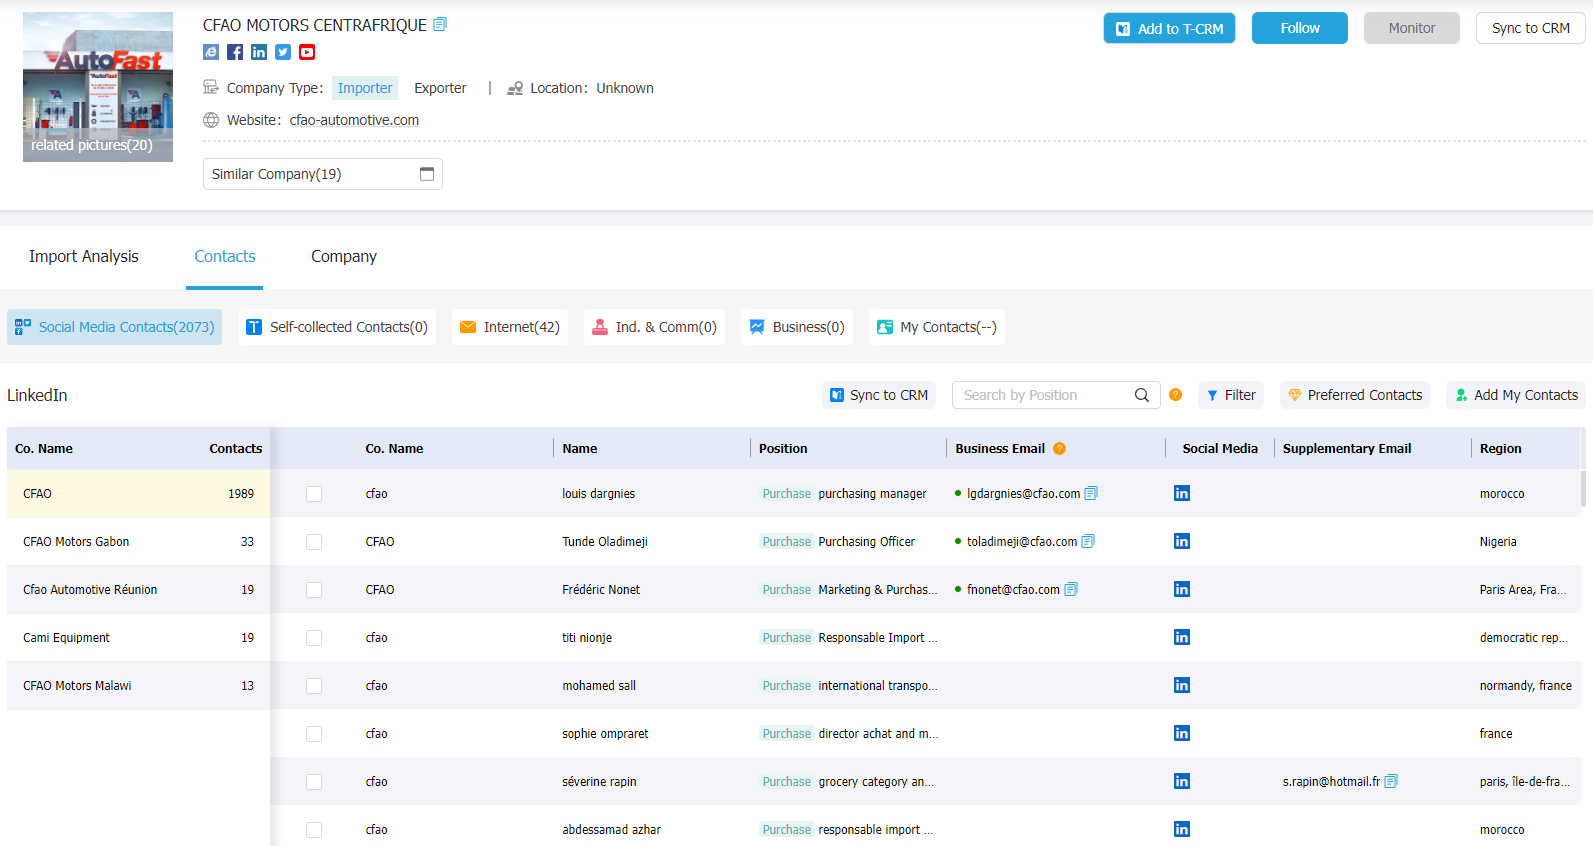The width and height of the screenshot is (1593, 846).
Task: Open Tunde Oladimeji's LinkedIn profile icon
Action: point(1182,541)
